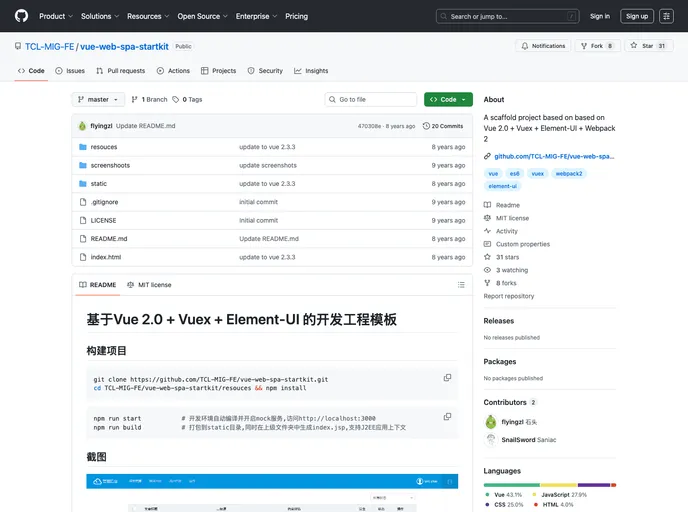Open the 20 Commits history
The width and height of the screenshot is (688, 512).
pyautogui.click(x=443, y=126)
